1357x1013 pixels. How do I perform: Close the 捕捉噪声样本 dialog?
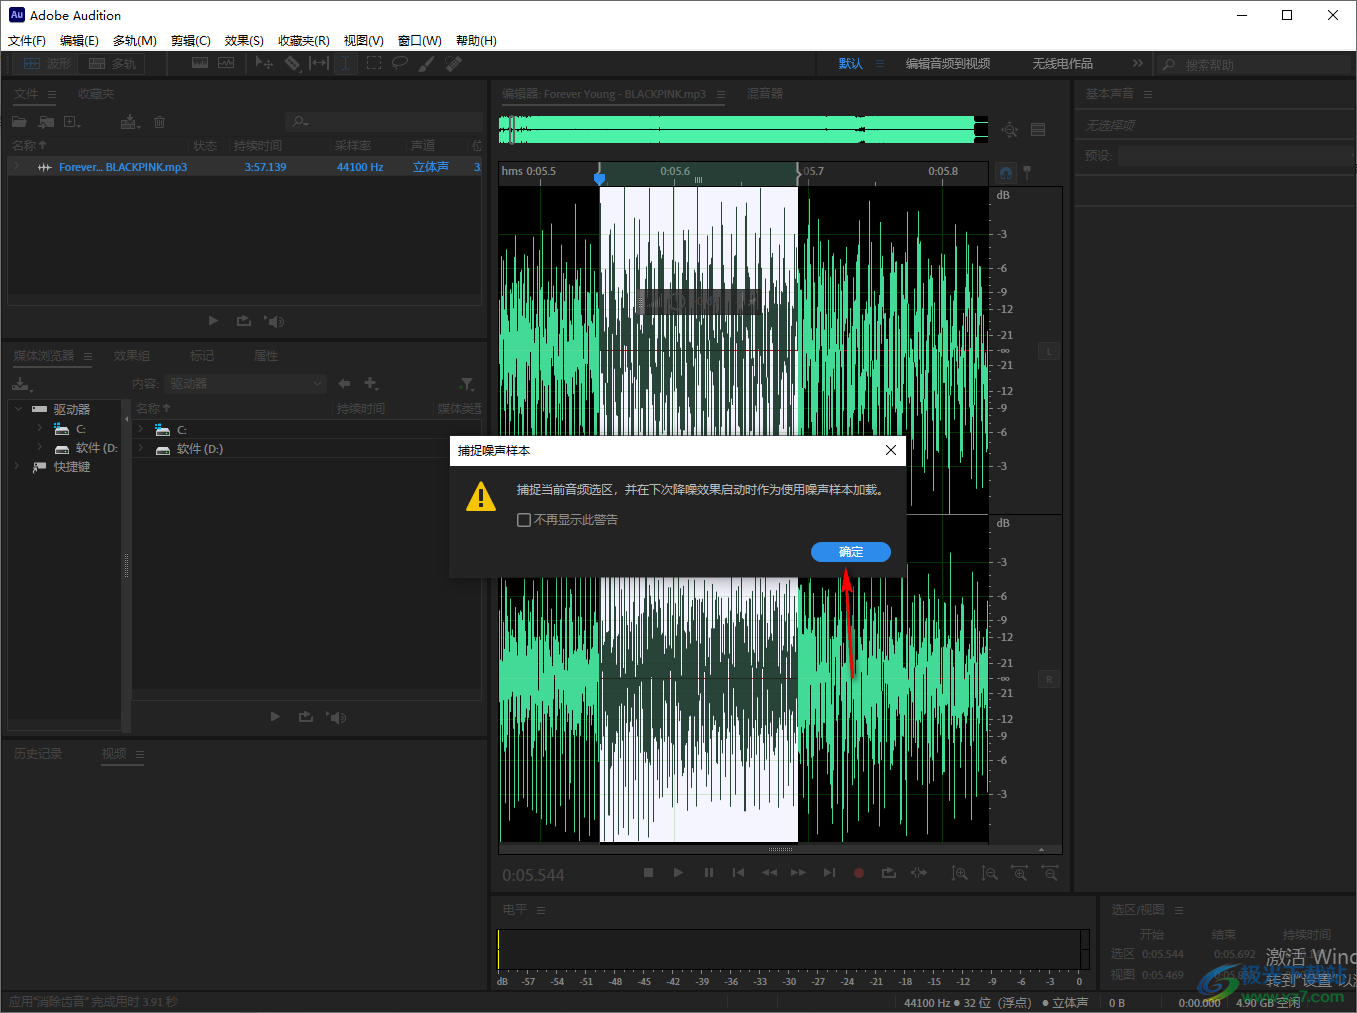pos(891,450)
